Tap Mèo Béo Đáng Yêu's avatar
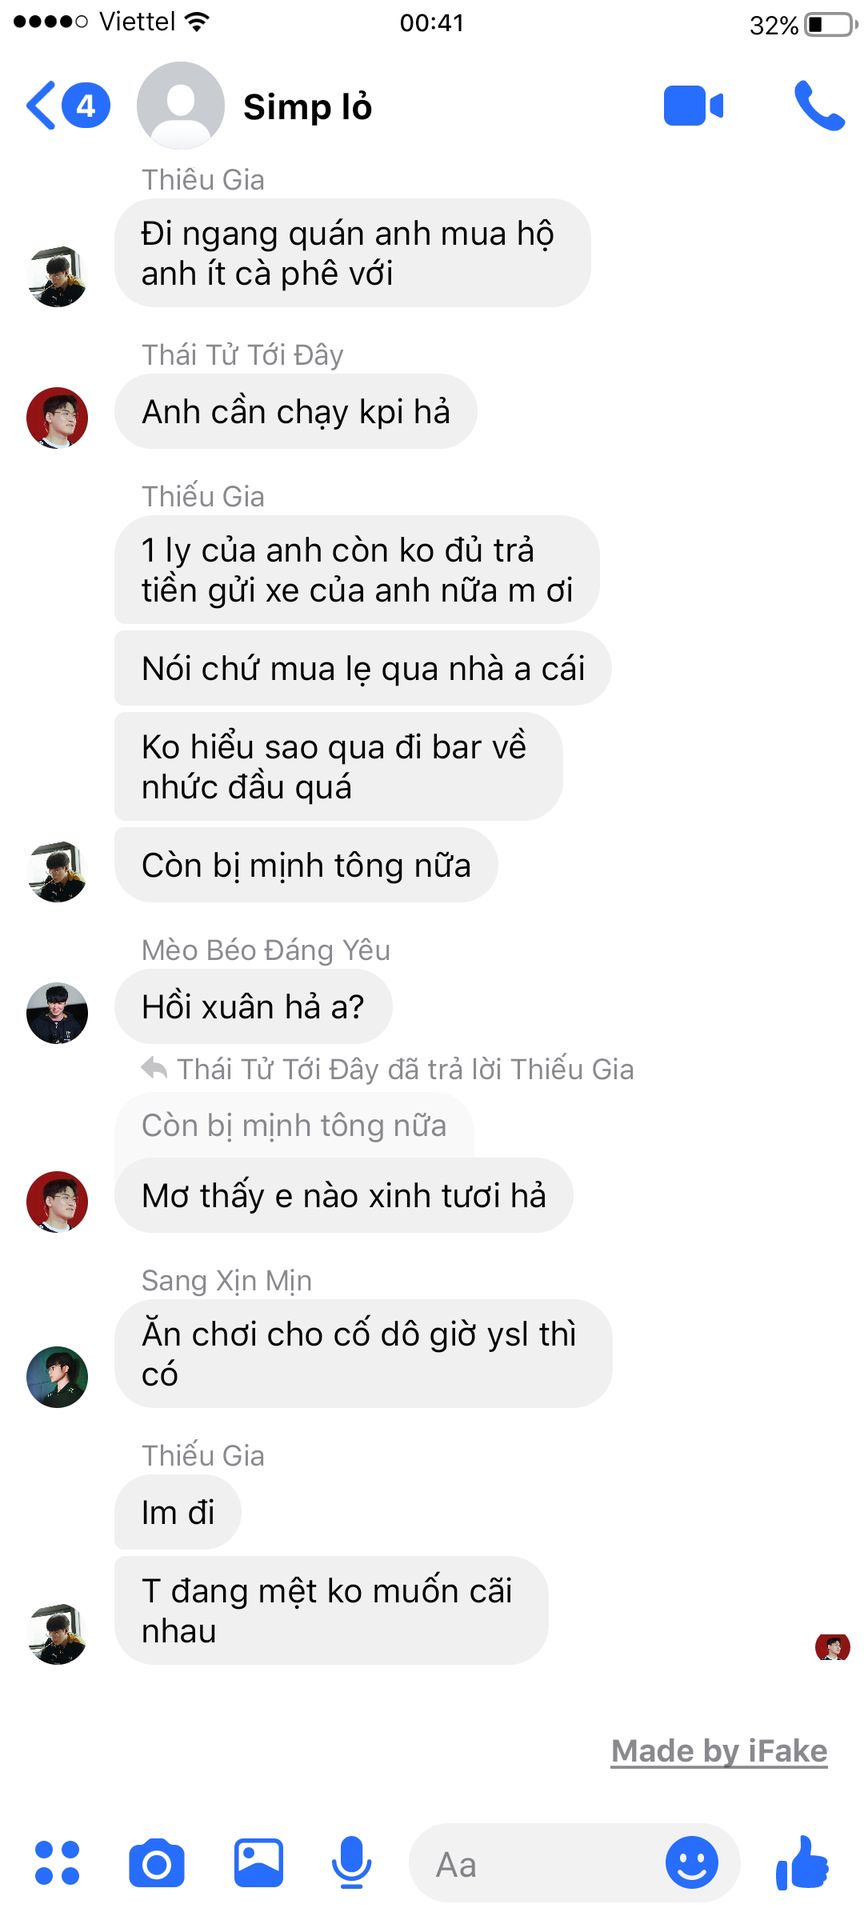Image resolution: width=864 pixels, height=1920 pixels. click(57, 1013)
